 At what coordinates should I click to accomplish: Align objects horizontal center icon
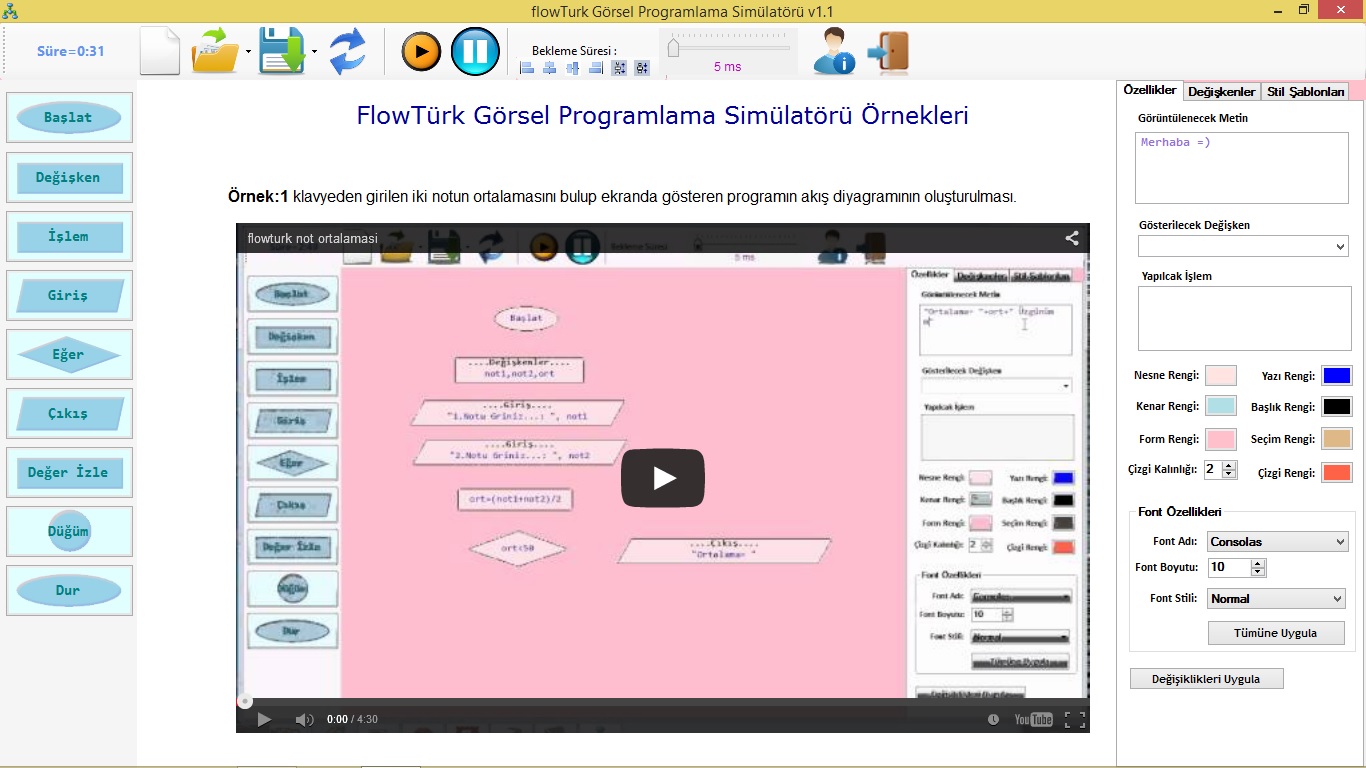pyautogui.click(x=550, y=68)
